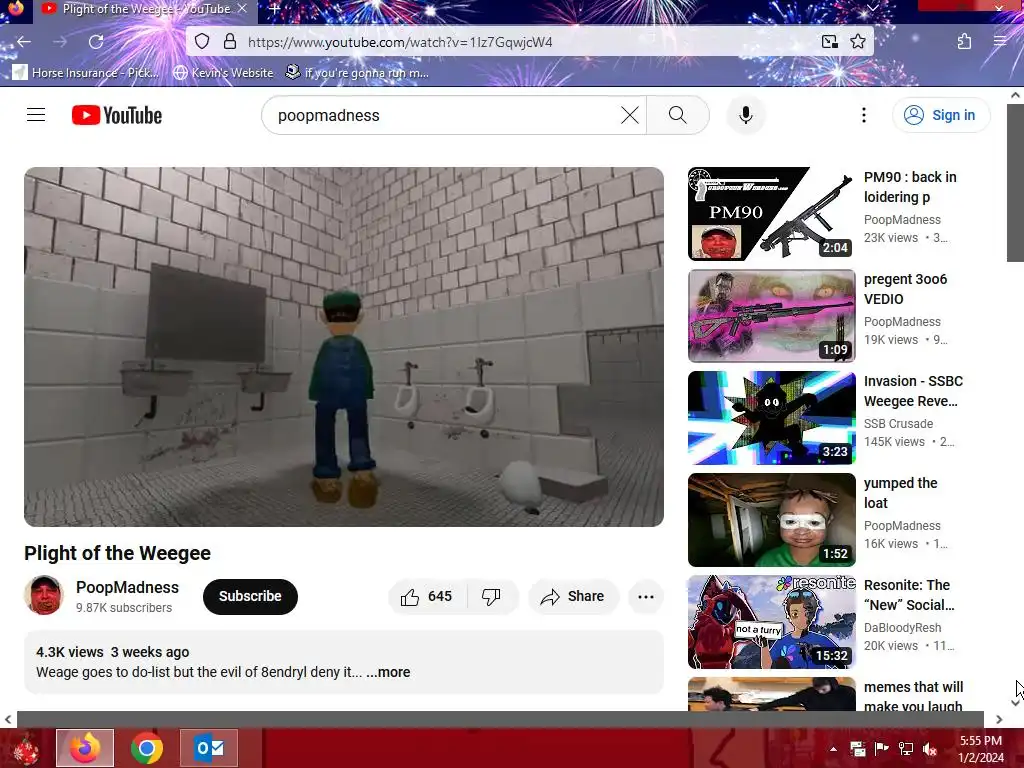Open a new tab with plus
Viewport: 1024px width, 768px height.
(x=274, y=8)
